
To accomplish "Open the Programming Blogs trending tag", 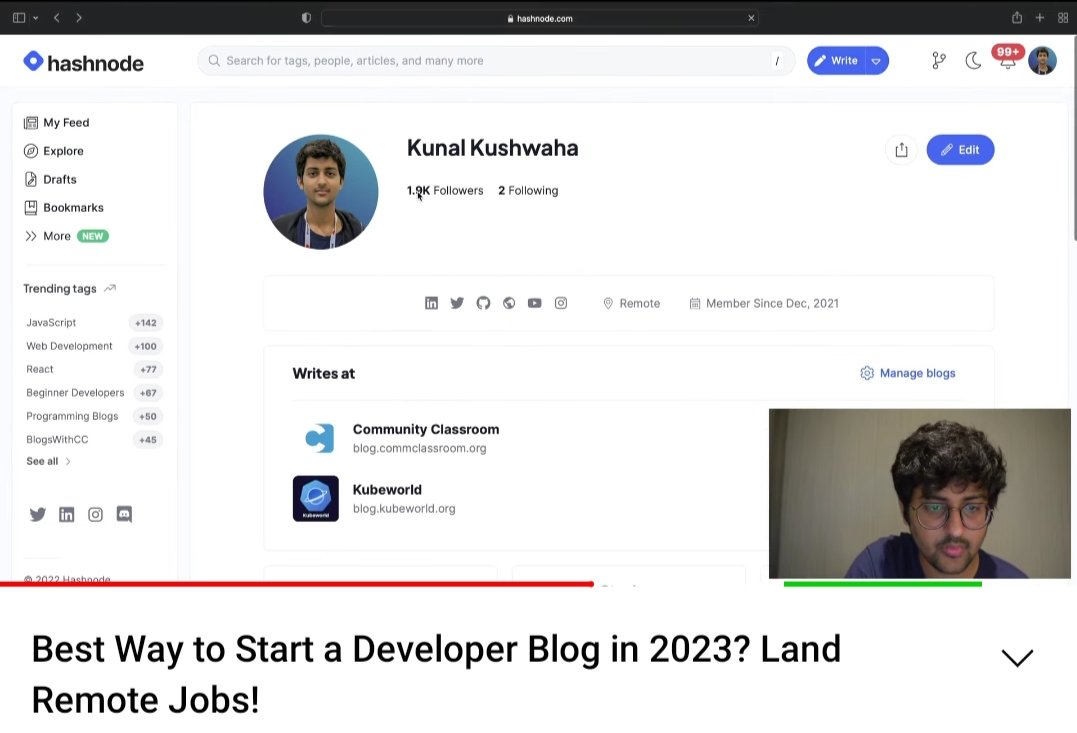I will coord(93,416).
